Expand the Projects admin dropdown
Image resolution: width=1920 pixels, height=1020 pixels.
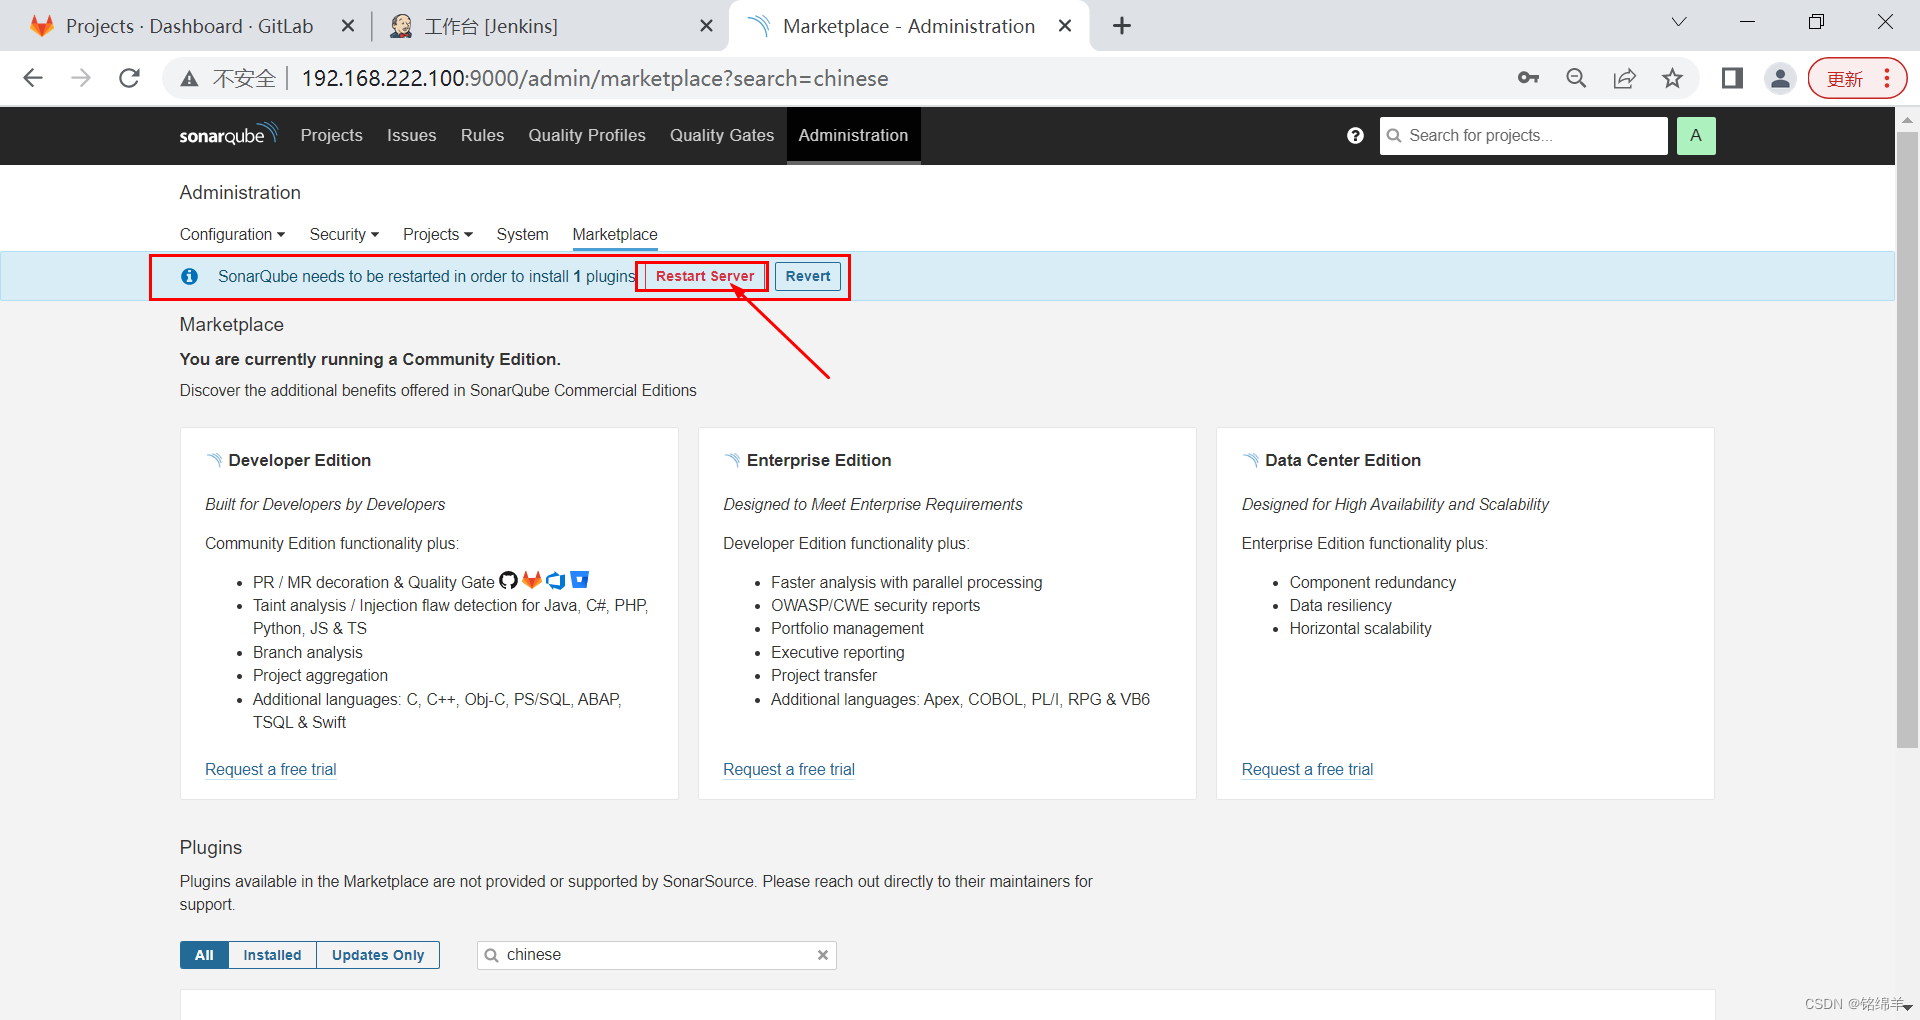(438, 234)
